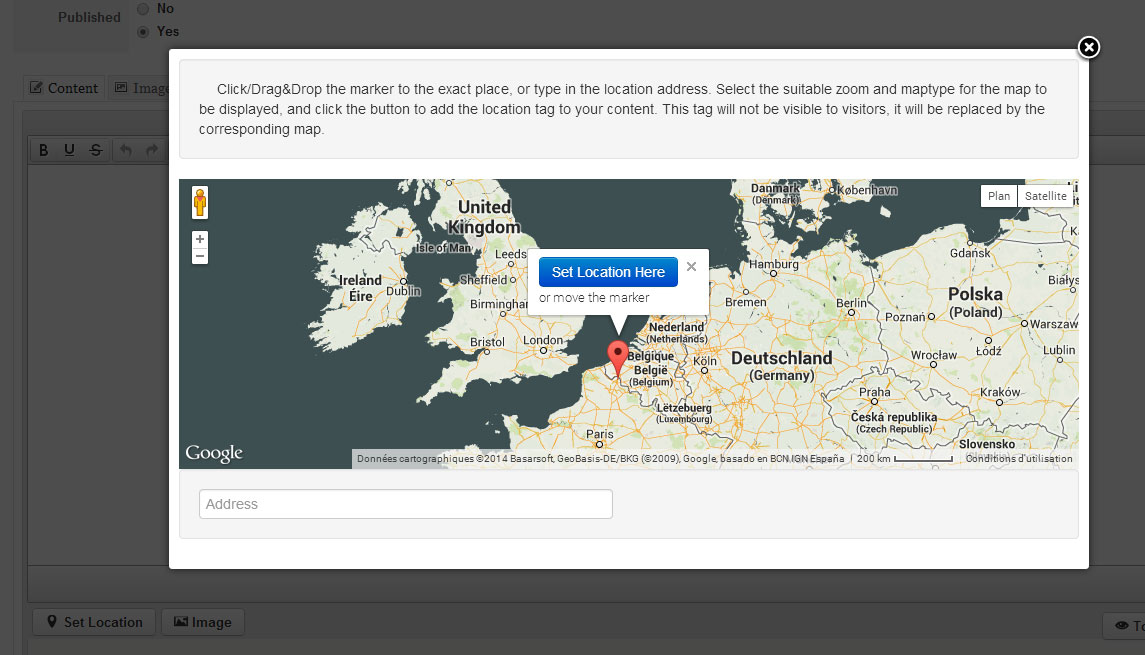
Task: Click Undo arrow in the editor toolbar
Action: tap(126, 150)
